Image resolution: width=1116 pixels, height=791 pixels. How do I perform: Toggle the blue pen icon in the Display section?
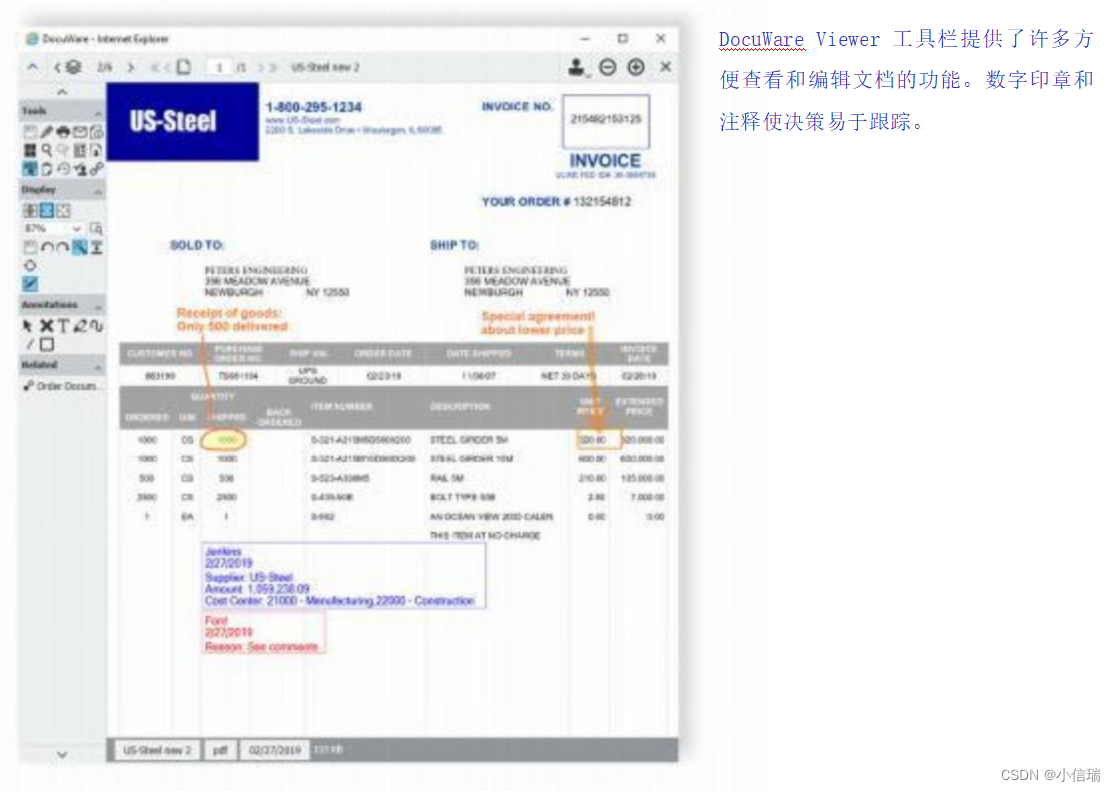(x=30, y=284)
